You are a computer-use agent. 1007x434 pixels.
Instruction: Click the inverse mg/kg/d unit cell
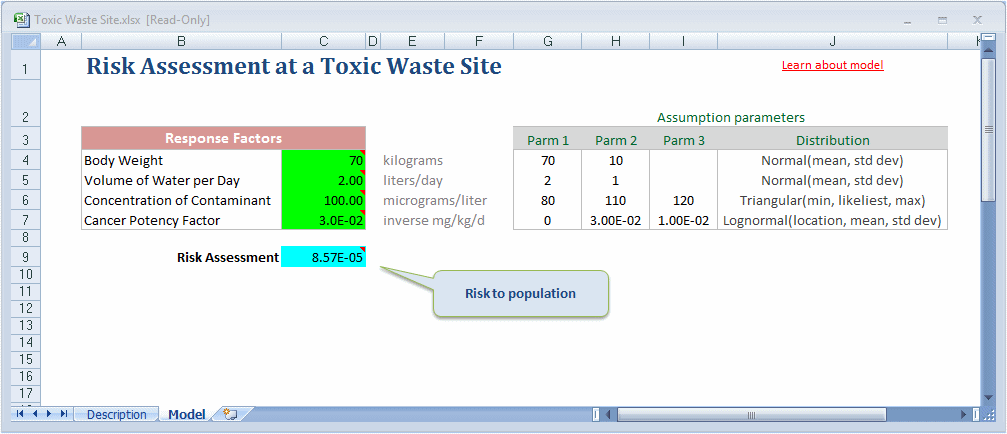[x=435, y=220]
